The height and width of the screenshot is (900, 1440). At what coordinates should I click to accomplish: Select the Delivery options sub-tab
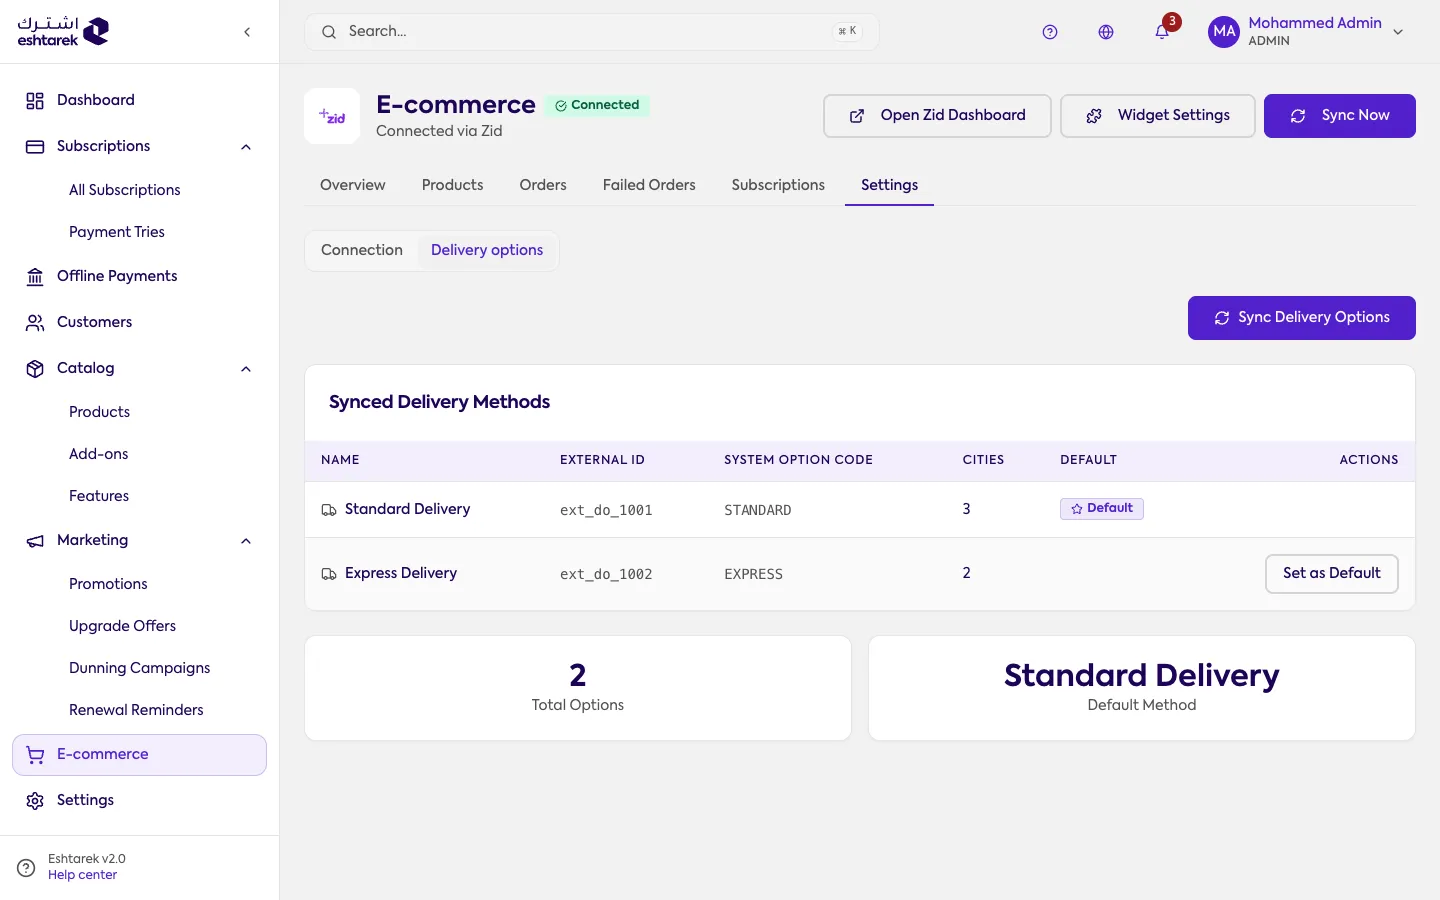(x=487, y=250)
